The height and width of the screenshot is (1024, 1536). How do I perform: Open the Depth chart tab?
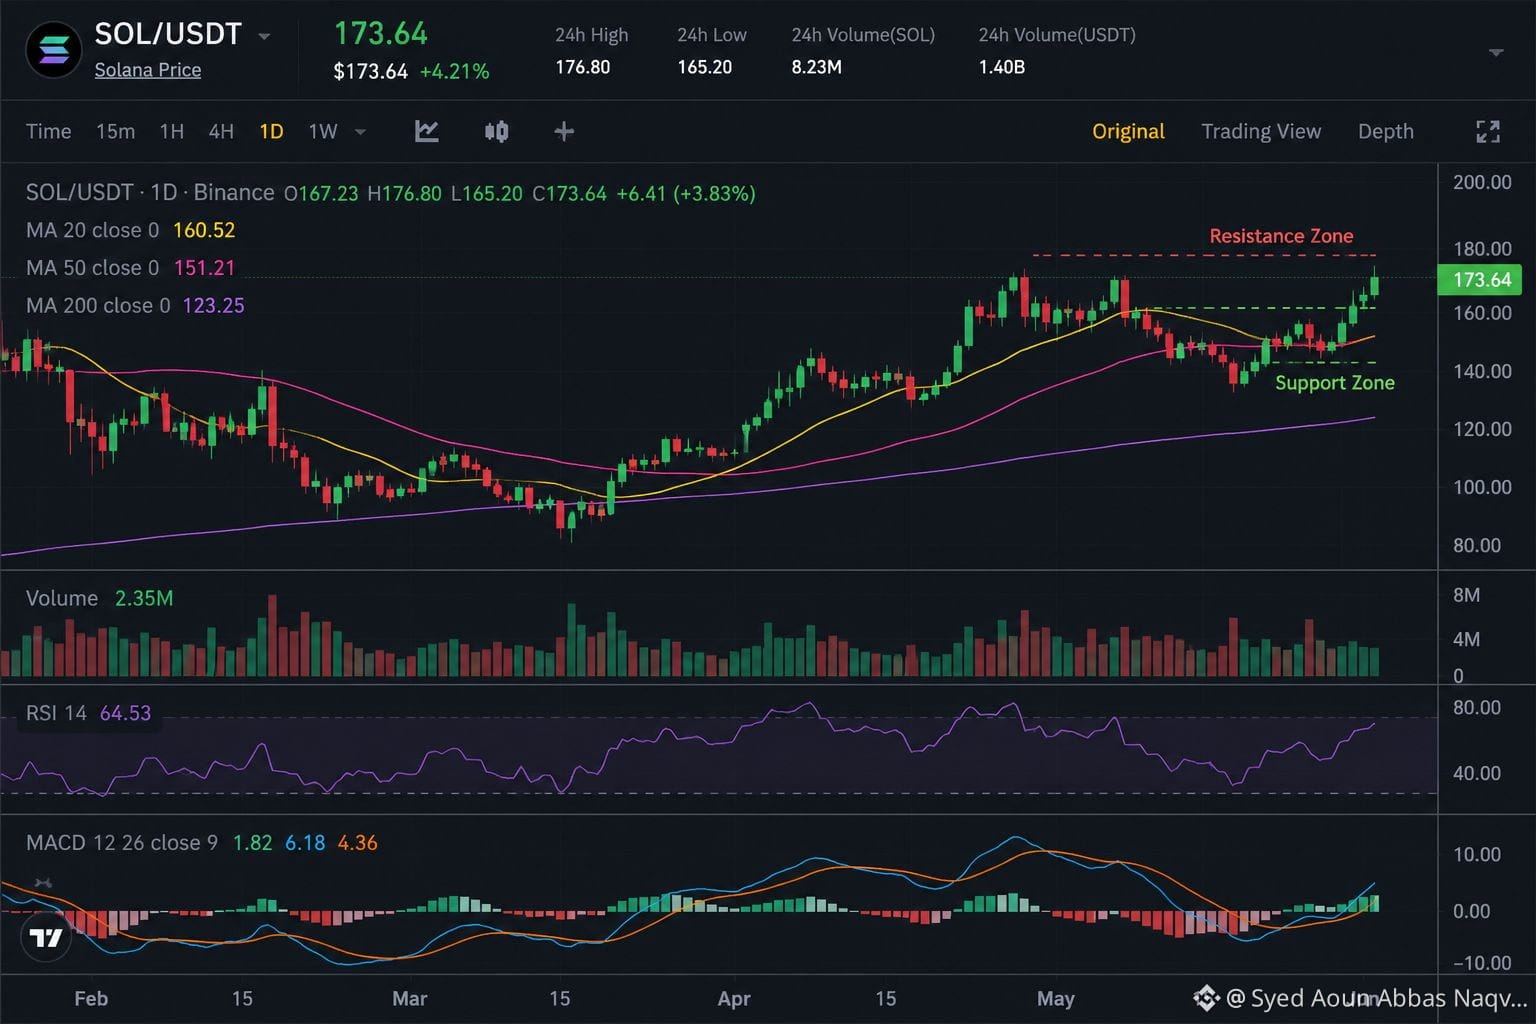(x=1386, y=131)
